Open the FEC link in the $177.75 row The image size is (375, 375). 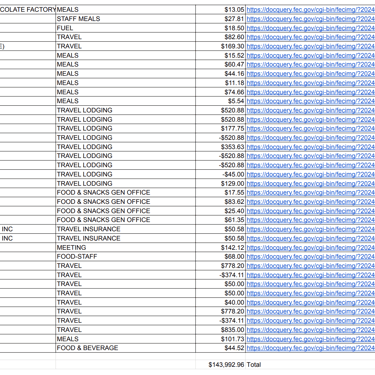click(x=310, y=129)
